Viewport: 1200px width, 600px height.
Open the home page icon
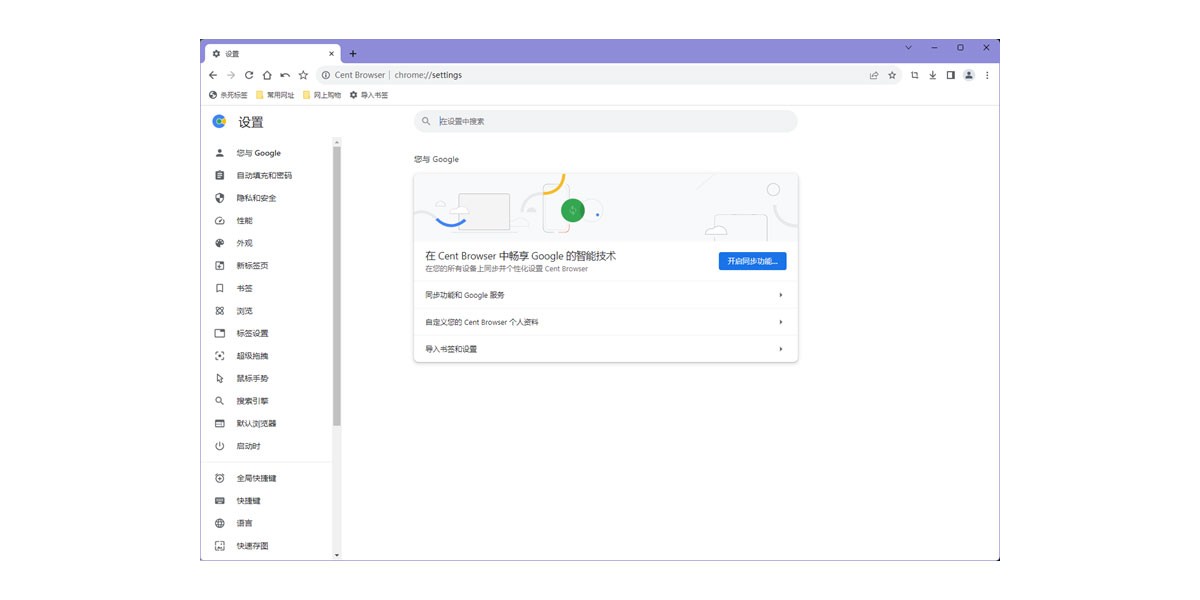267,75
